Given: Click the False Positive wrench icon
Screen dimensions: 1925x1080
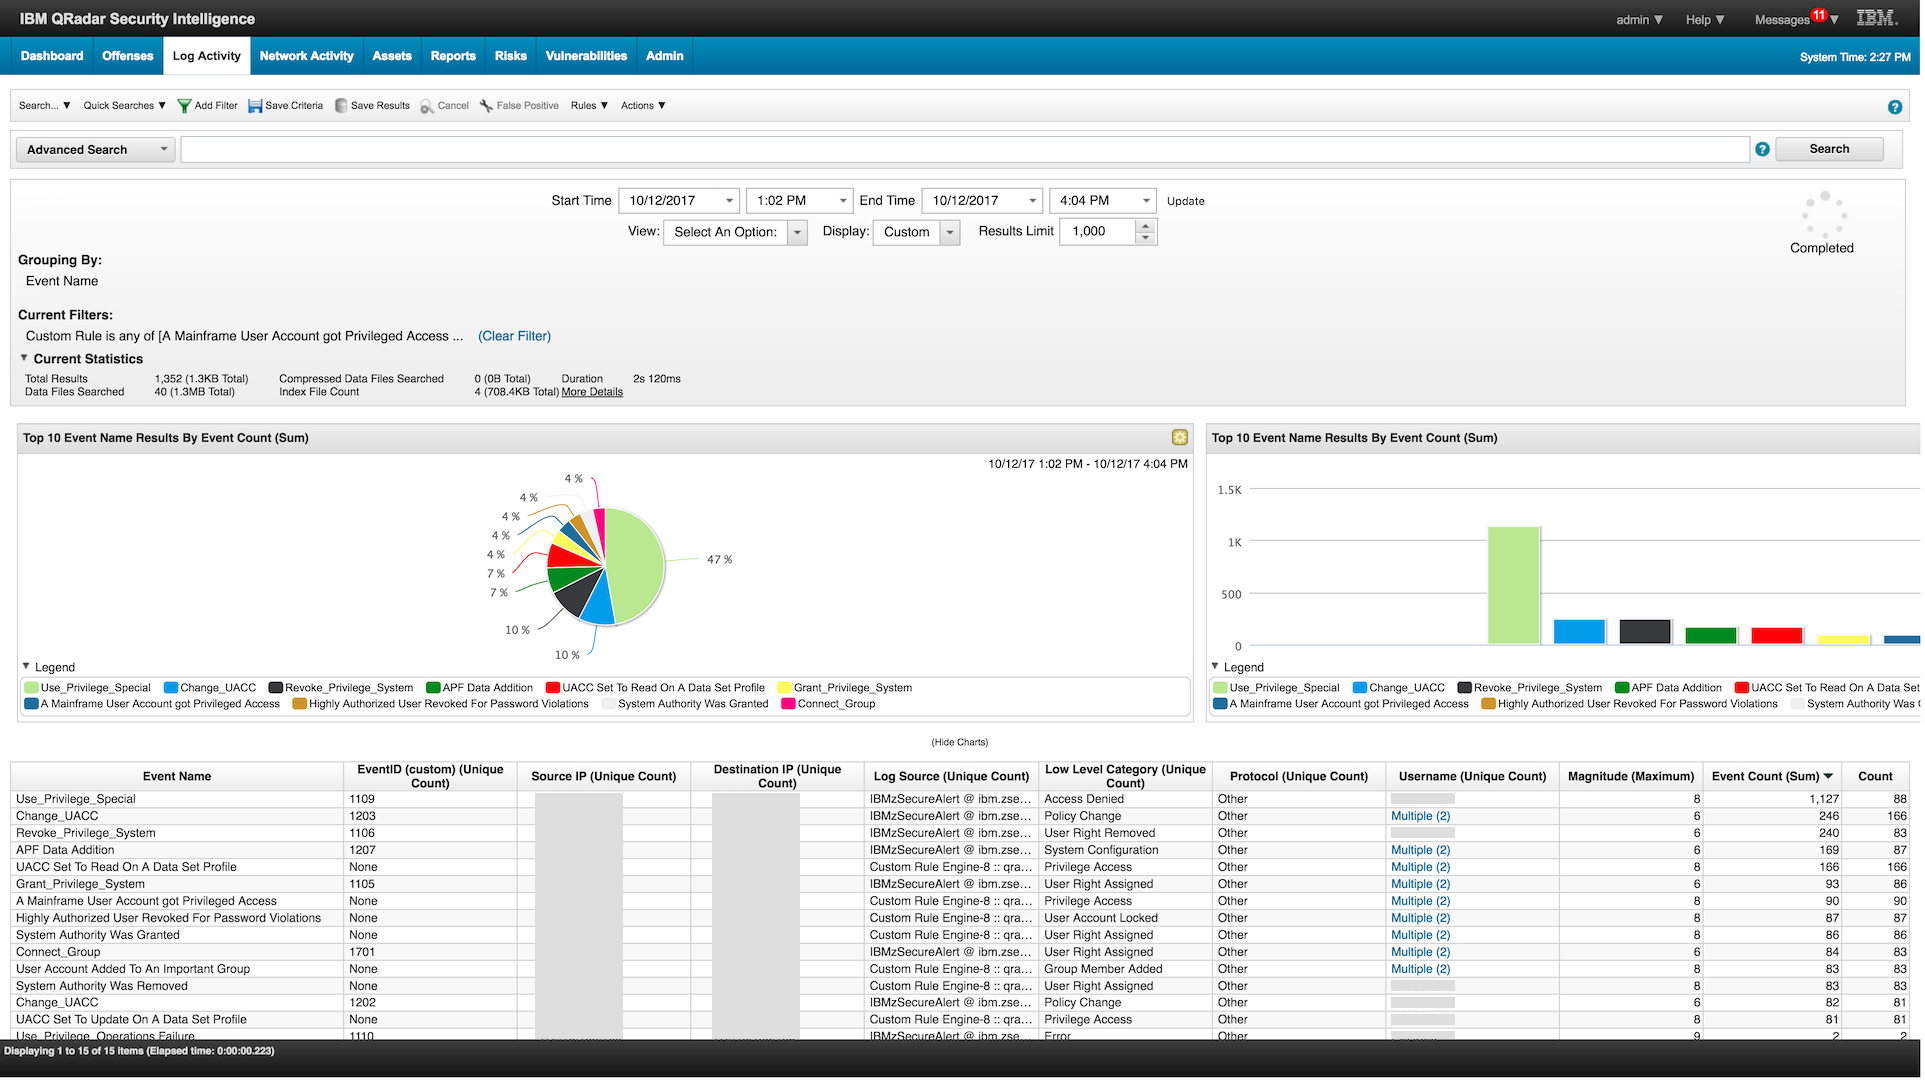Looking at the screenshot, I should [486, 106].
